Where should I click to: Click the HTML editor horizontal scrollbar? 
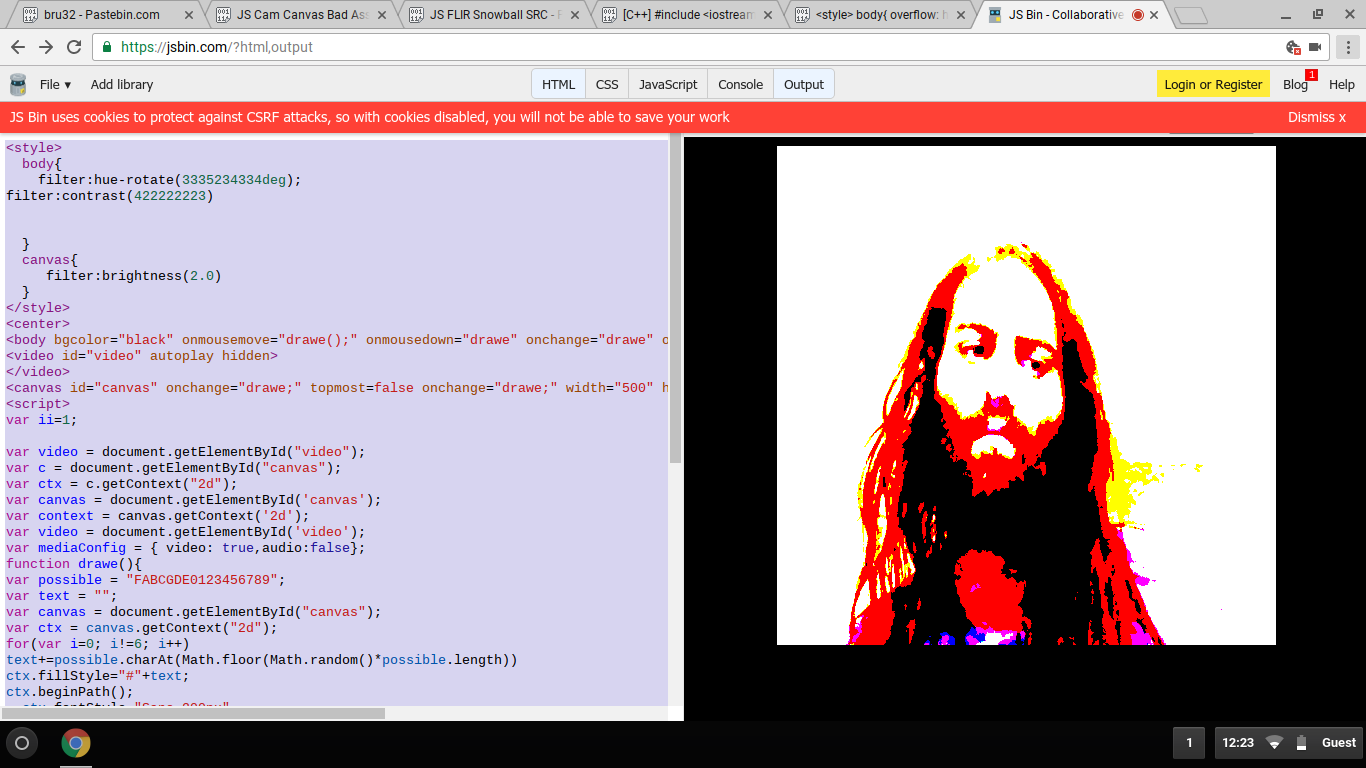pos(194,713)
